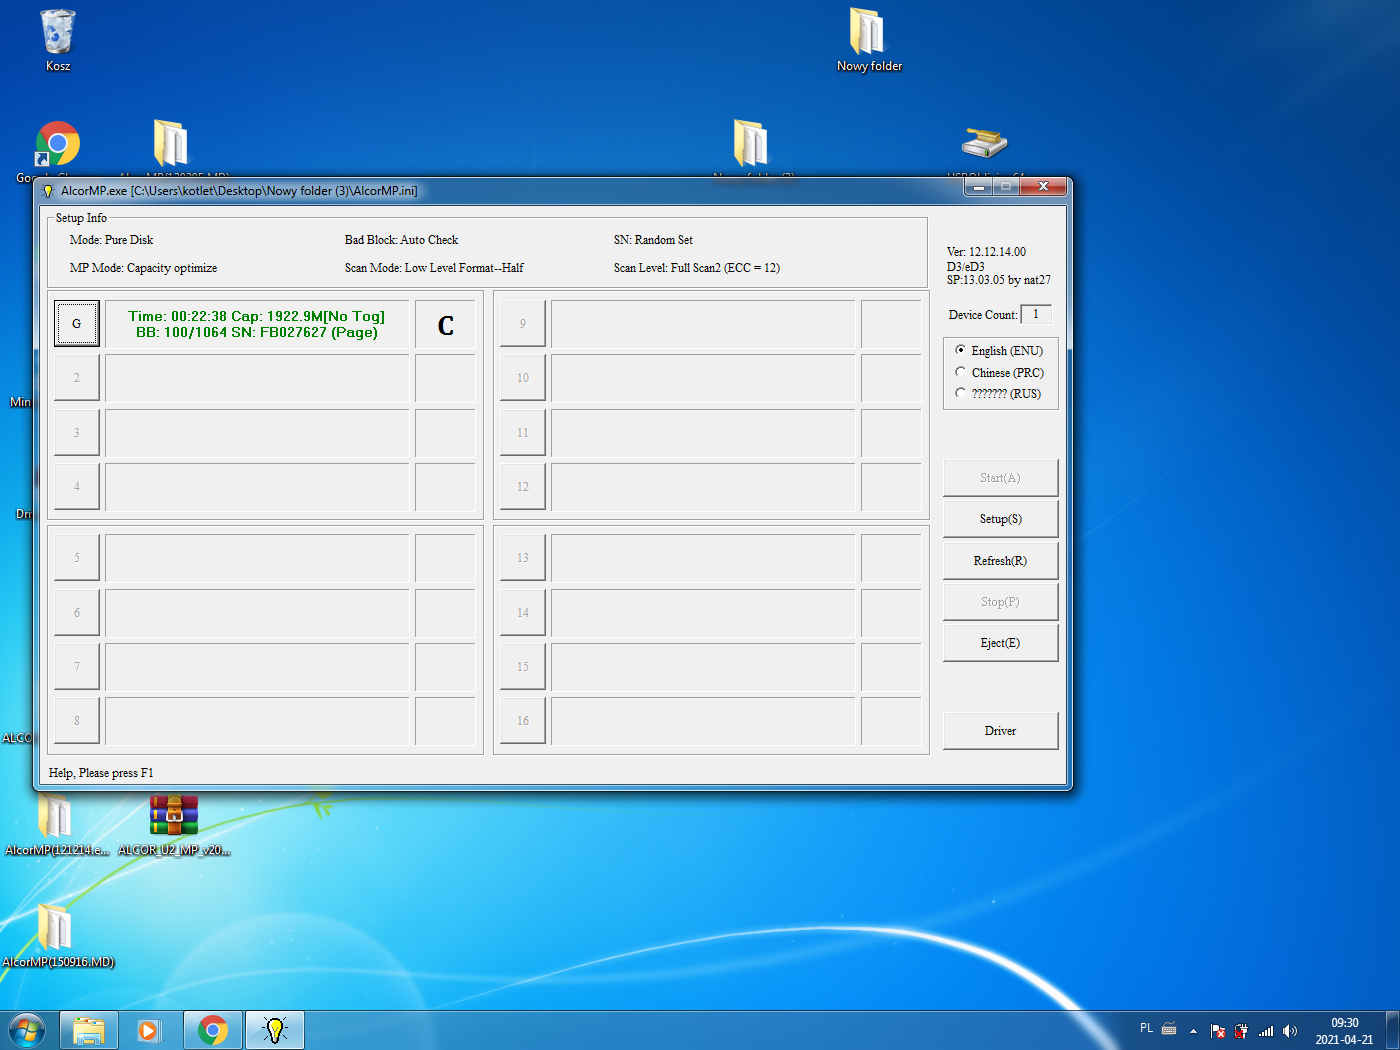The image size is (1400, 1050).
Task: Click the volume speaker tray icon
Action: click(x=1290, y=1031)
